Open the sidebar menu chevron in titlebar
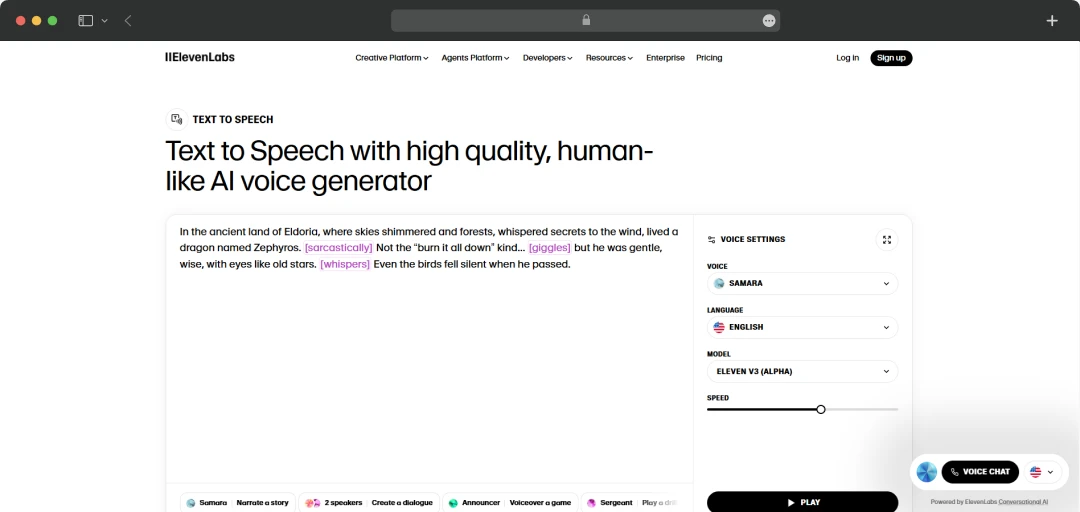The width and height of the screenshot is (1080, 512). pos(105,21)
